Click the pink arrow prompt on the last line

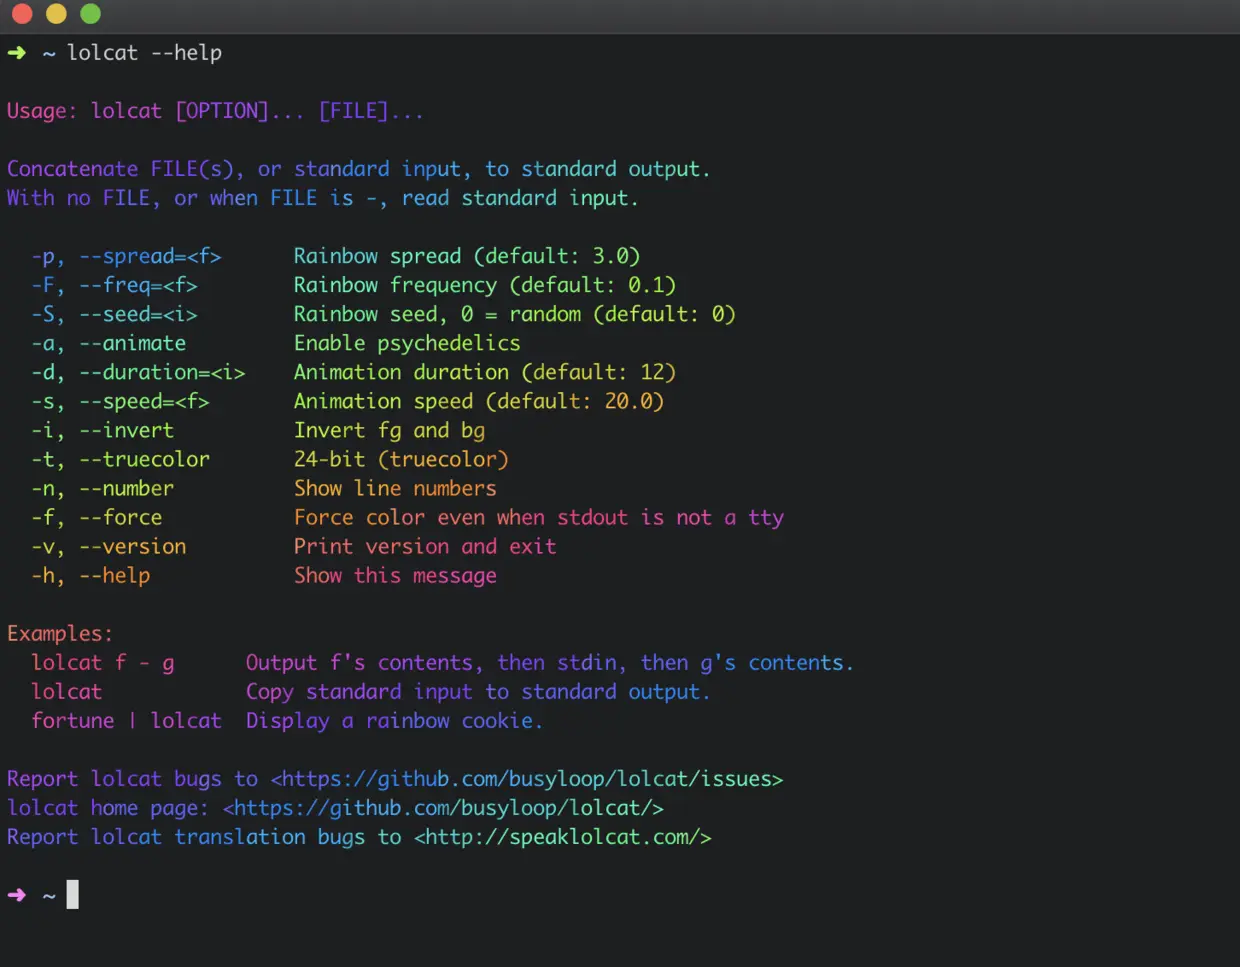tap(17, 894)
